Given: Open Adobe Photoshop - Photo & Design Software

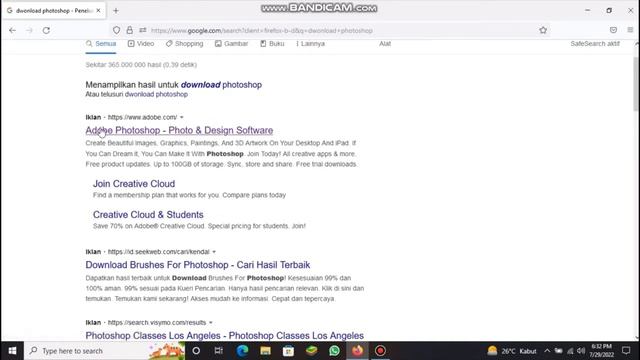Looking at the screenshot, I should pyautogui.click(x=179, y=130).
